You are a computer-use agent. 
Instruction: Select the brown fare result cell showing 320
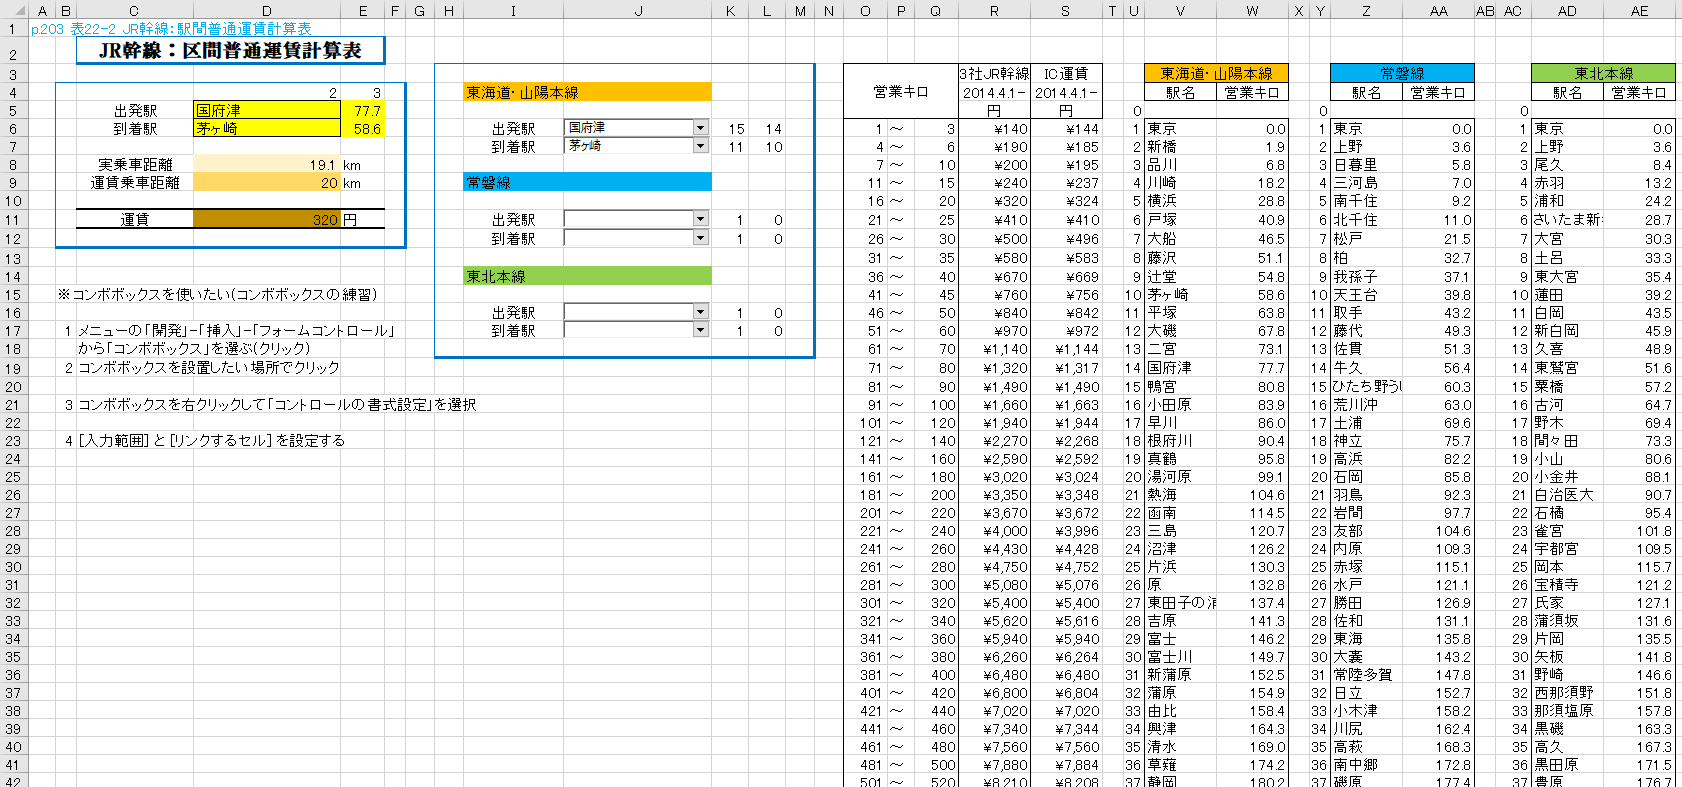tap(267, 219)
